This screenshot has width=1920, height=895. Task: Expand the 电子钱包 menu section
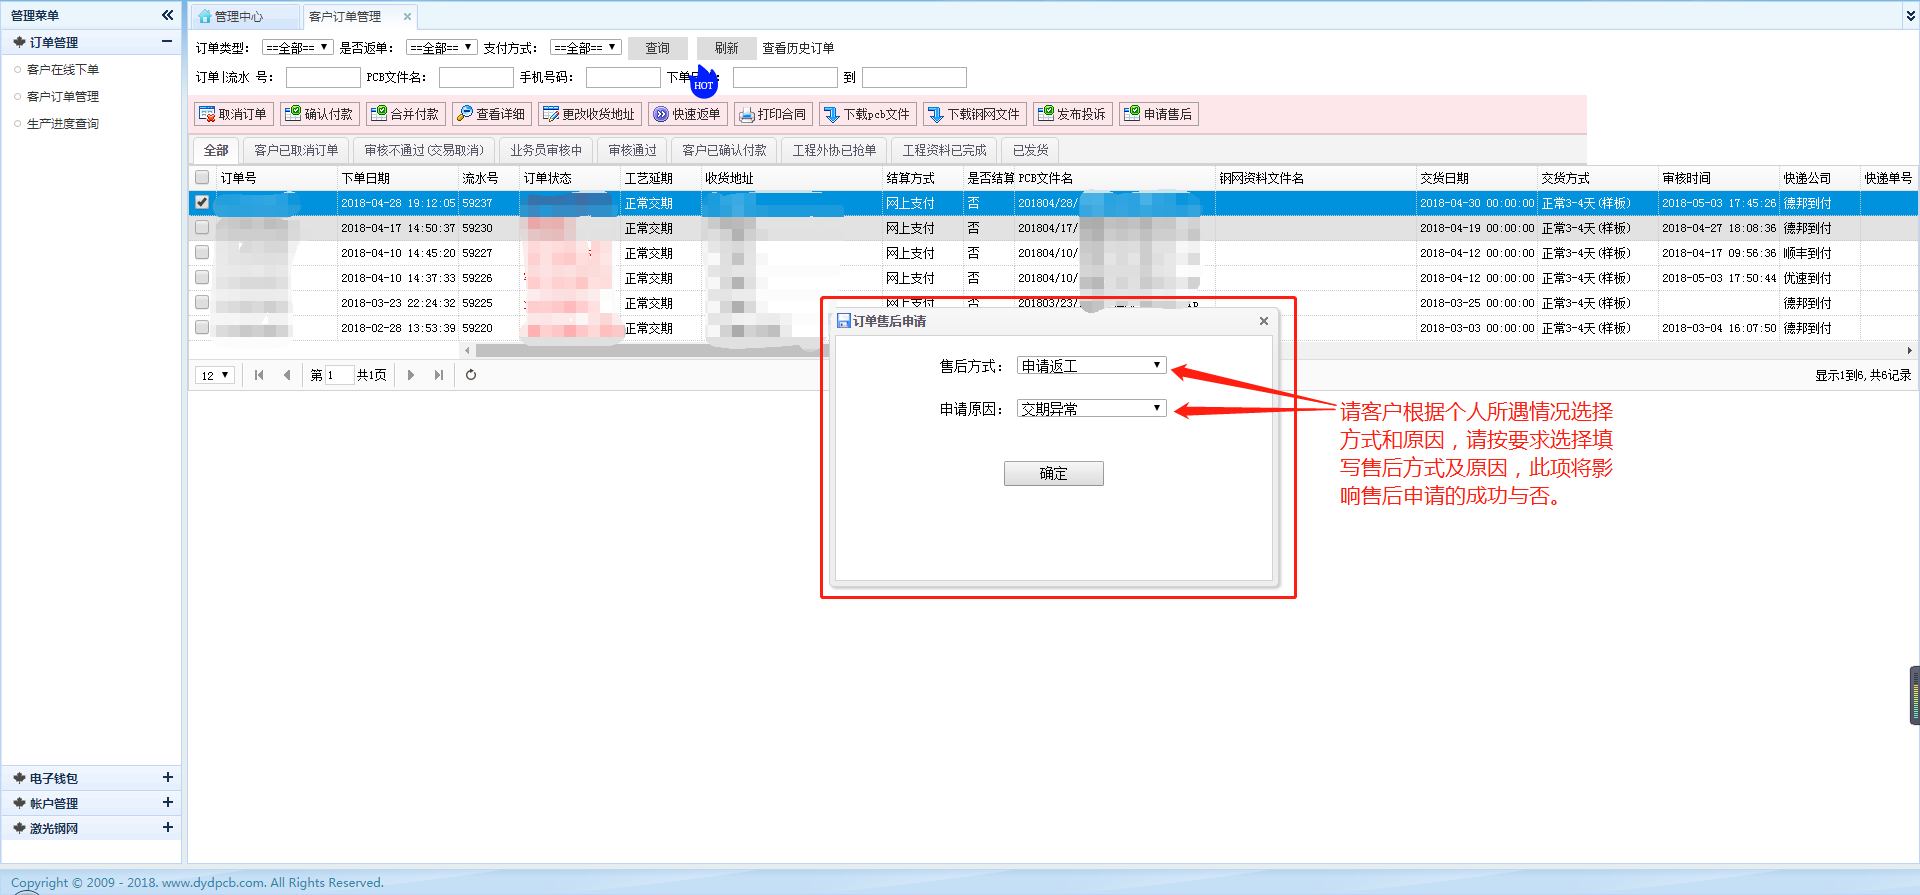coord(167,777)
